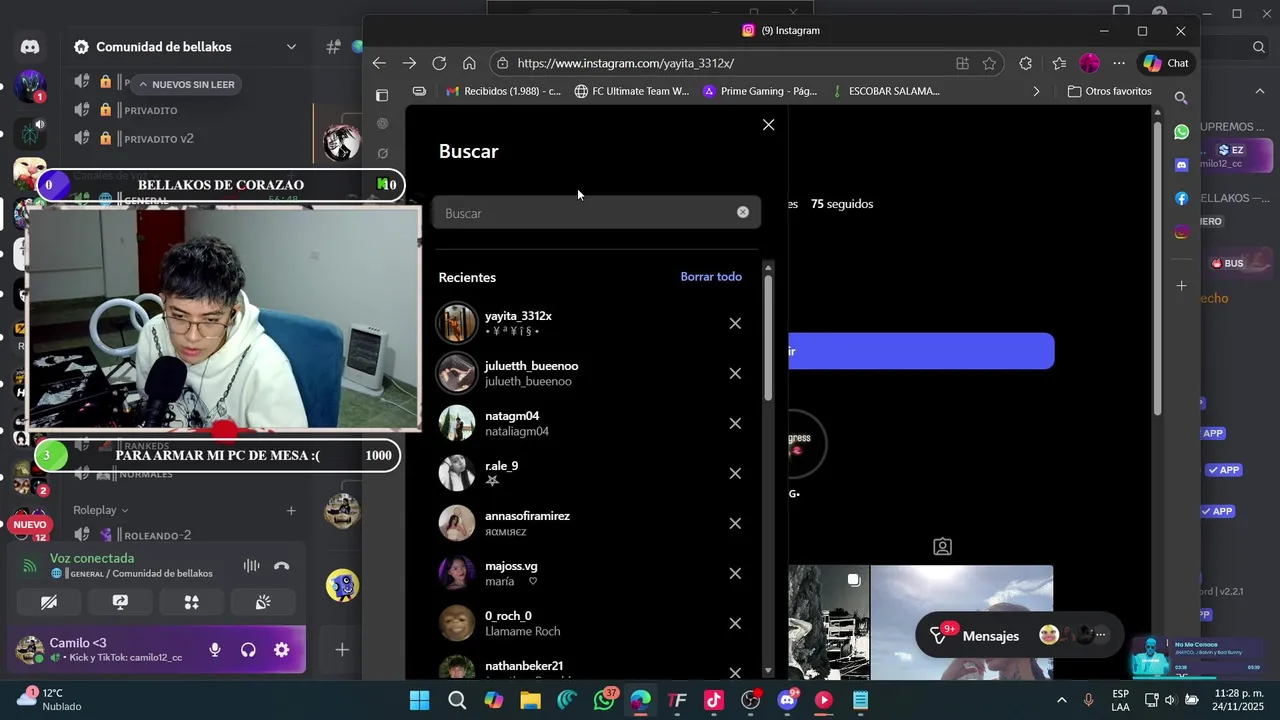Open WhatsApp in browser sidebar
This screenshot has height=720, width=1280.
pos(1181,132)
